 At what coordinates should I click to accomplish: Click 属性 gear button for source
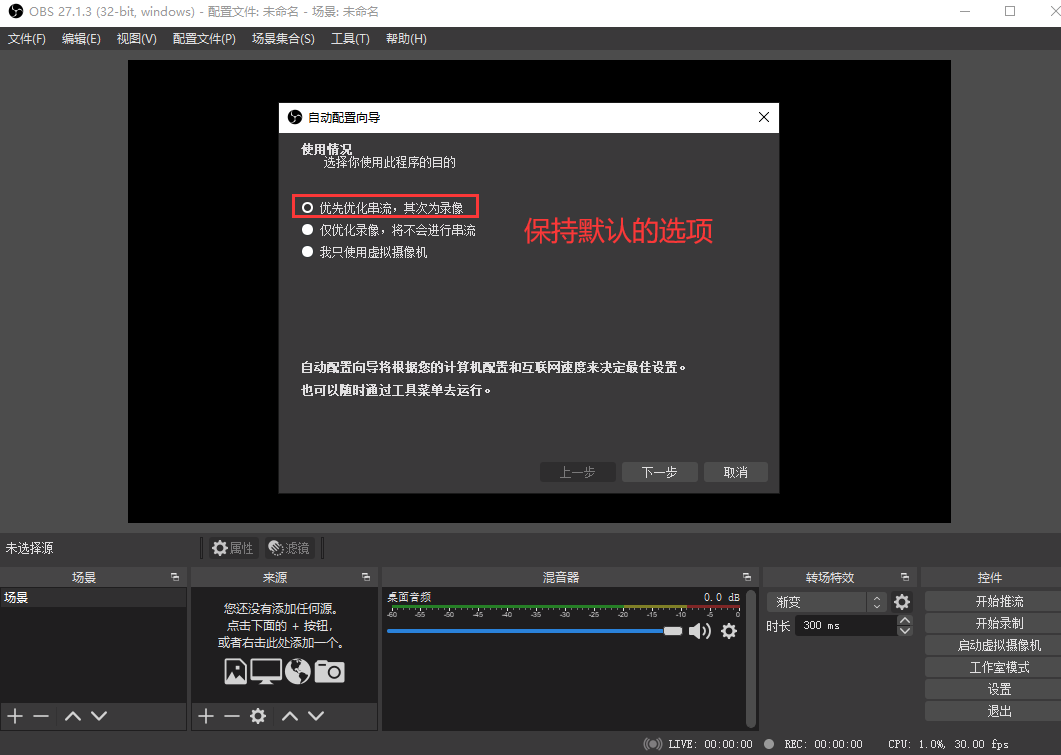233,548
